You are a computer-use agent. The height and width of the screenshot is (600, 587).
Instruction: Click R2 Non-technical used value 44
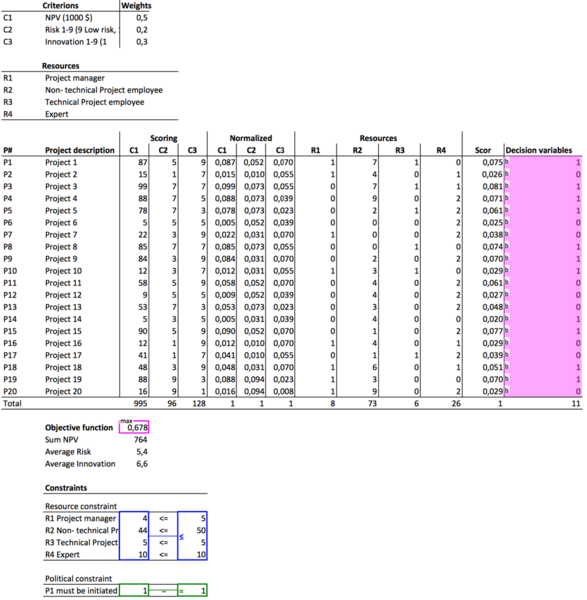pyautogui.click(x=134, y=530)
